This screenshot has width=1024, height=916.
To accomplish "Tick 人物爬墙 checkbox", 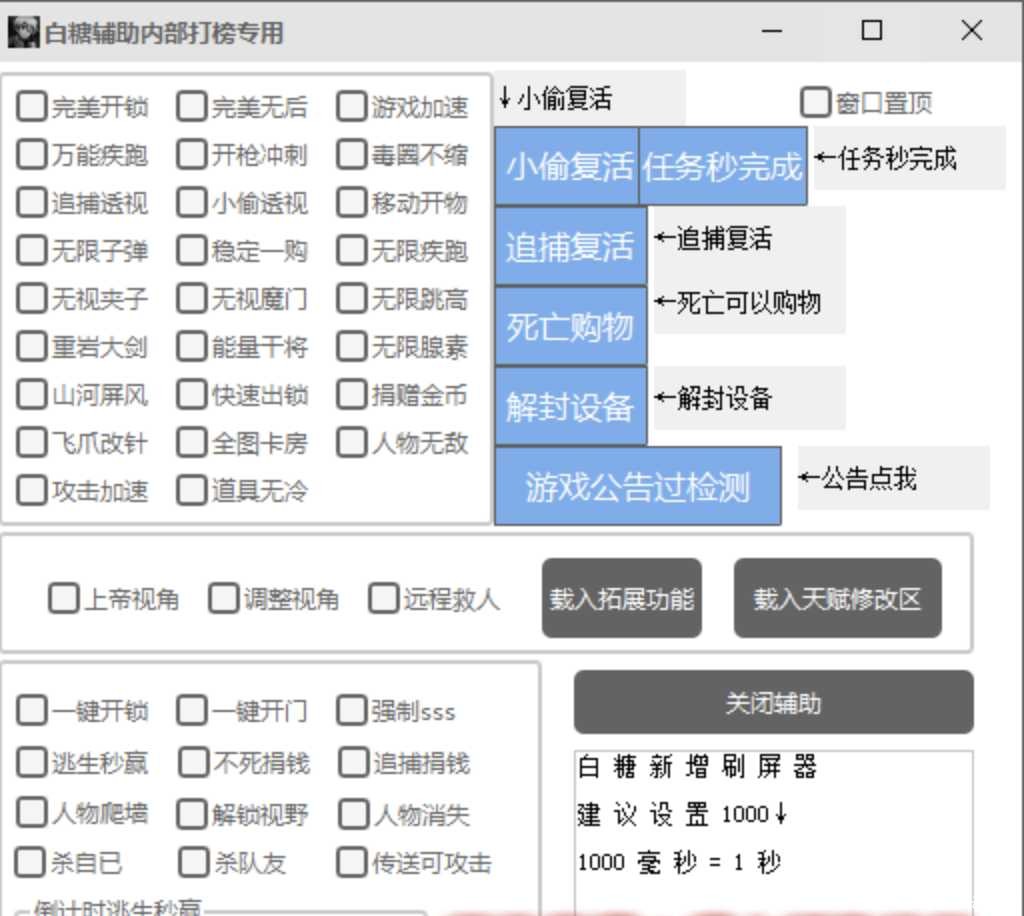I will coord(31,813).
